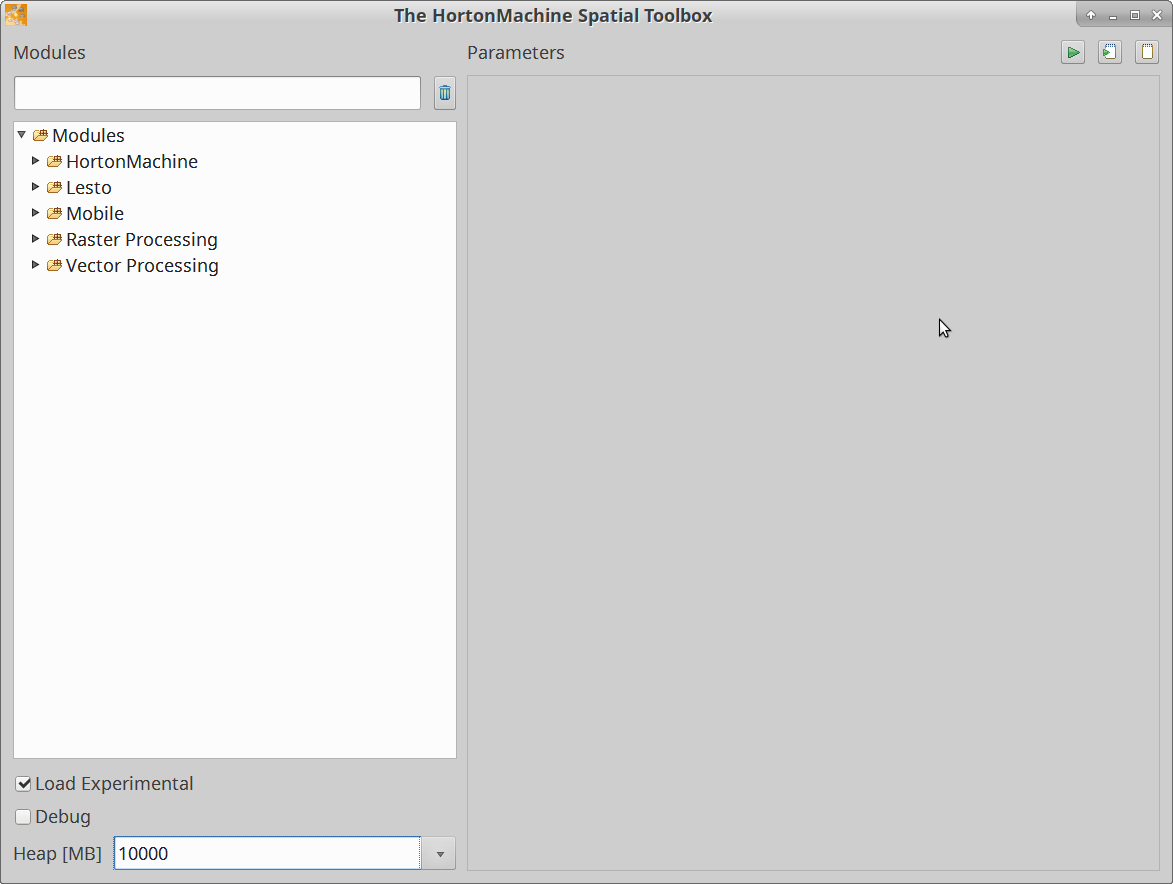
Task: Click the Raster Processing folder icon
Action: [x=55, y=239]
